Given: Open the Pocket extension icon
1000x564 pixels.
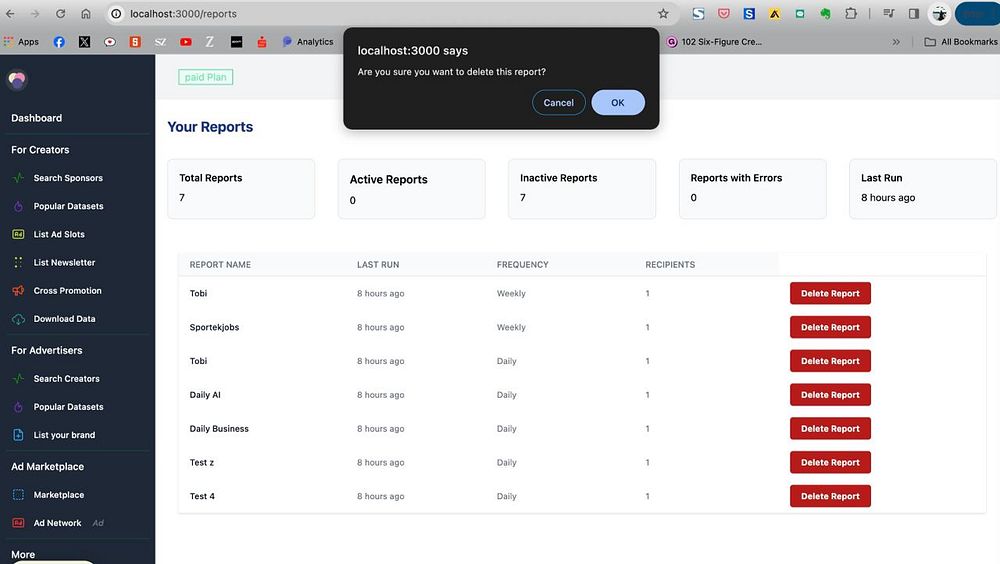Looking at the screenshot, I should point(723,13).
